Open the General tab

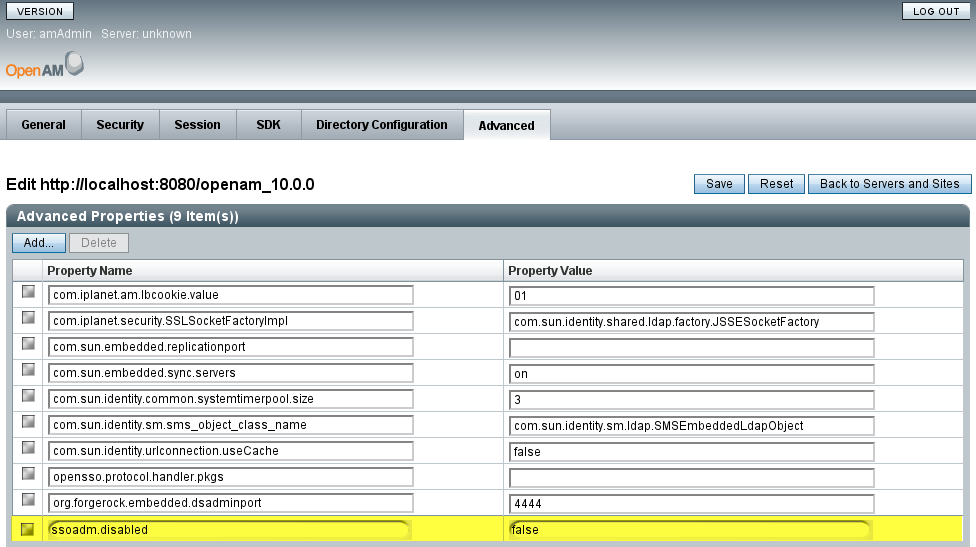click(x=44, y=125)
